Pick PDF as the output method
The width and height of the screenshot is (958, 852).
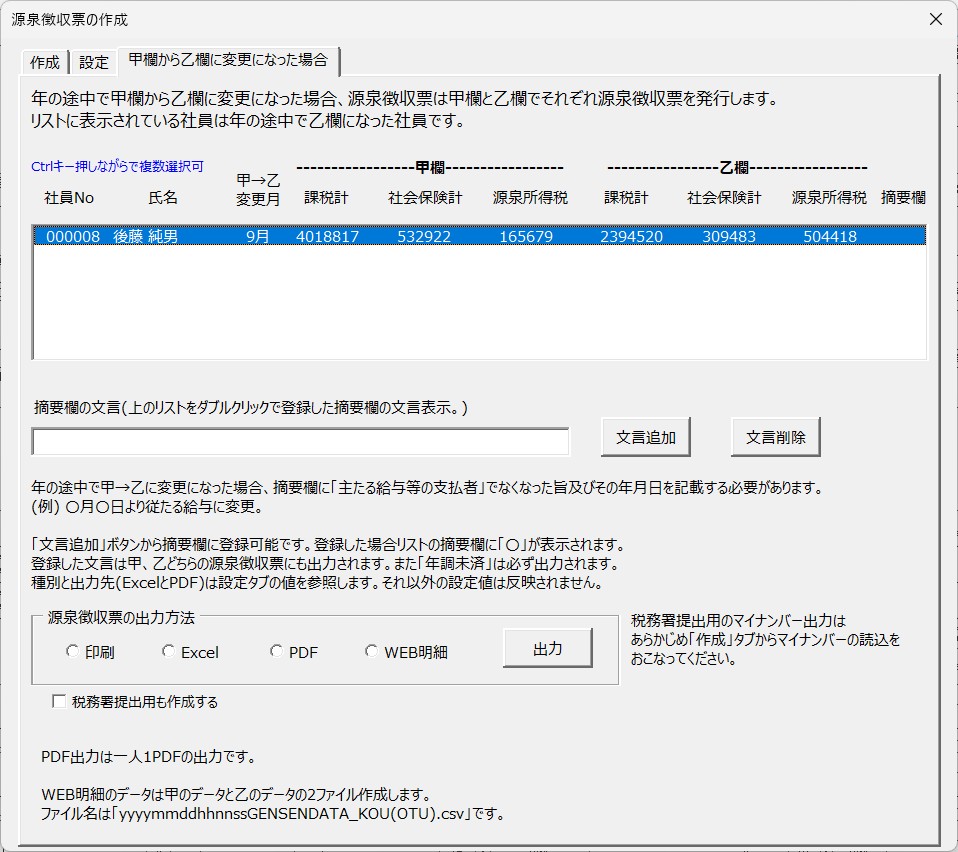coord(276,652)
